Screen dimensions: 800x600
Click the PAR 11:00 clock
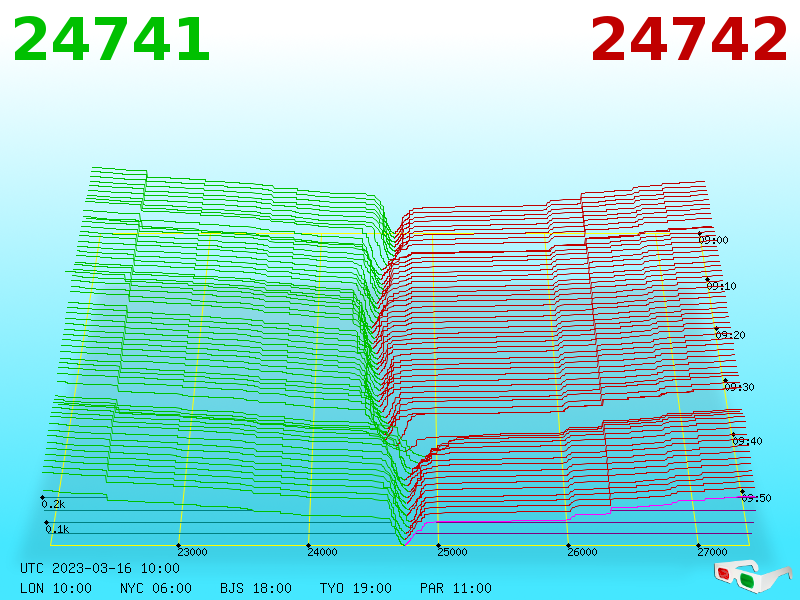click(x=456, y=588)
